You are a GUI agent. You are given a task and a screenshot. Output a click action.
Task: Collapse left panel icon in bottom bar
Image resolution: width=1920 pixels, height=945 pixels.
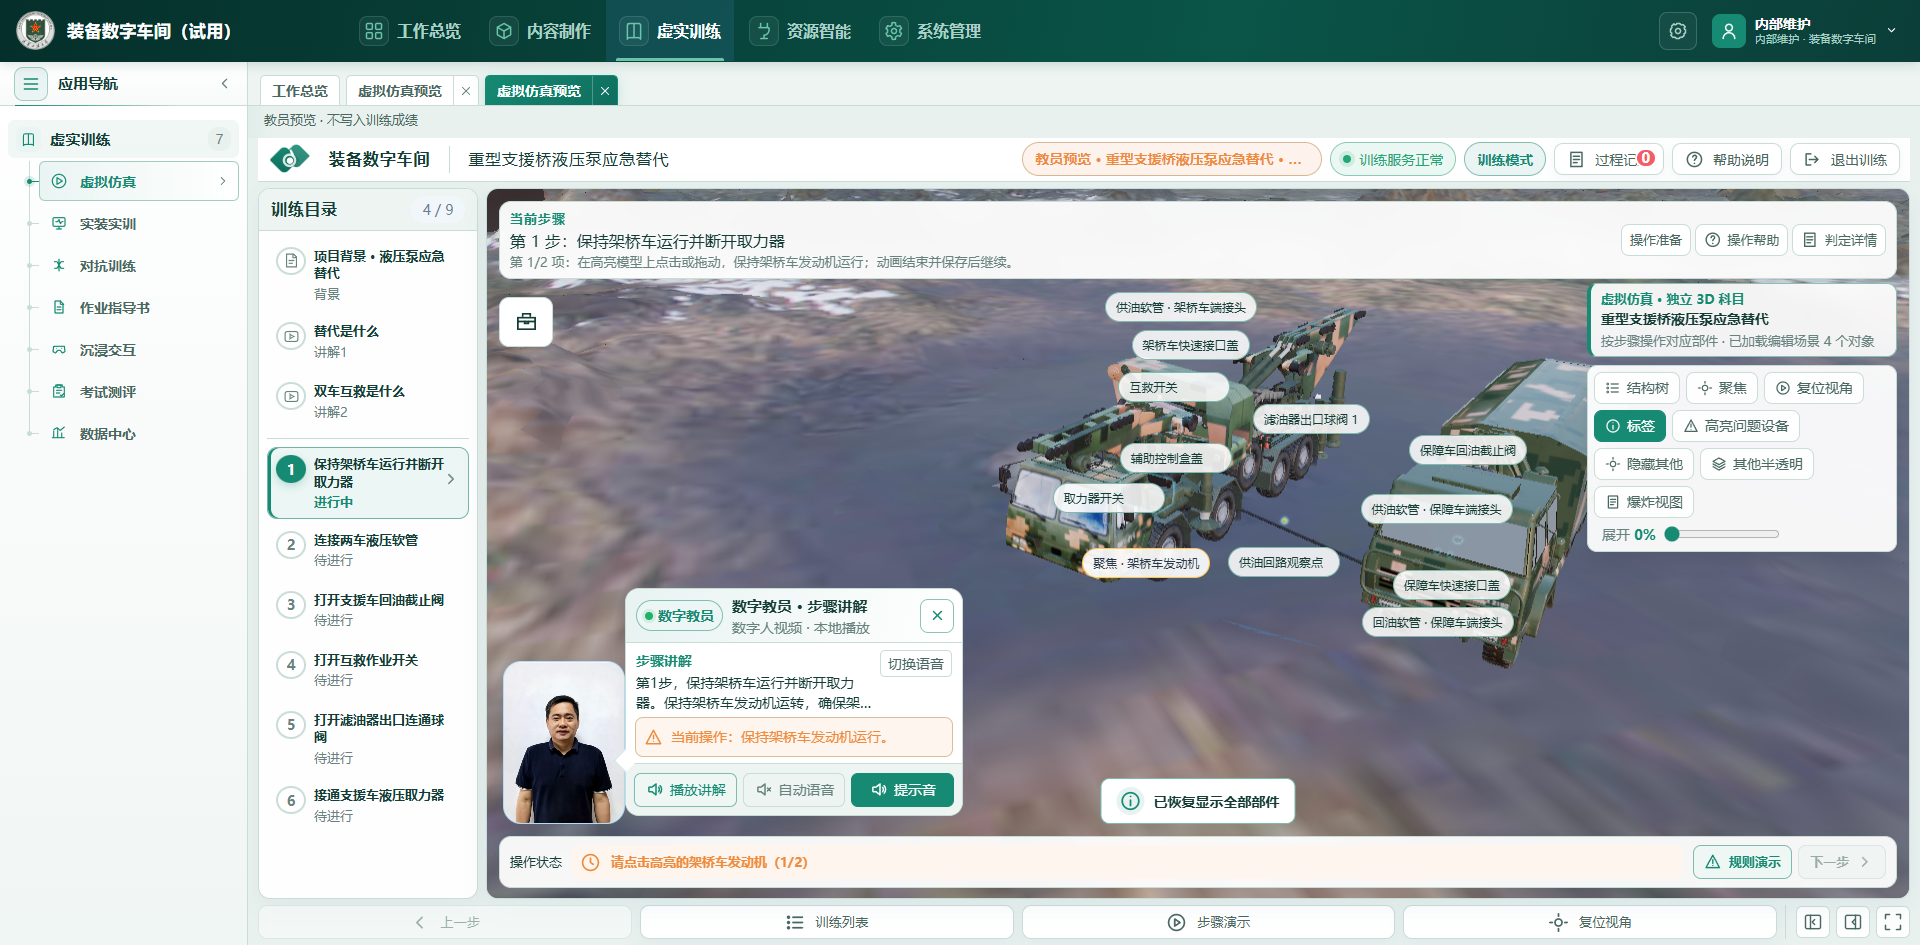(x=1813, y=922)
